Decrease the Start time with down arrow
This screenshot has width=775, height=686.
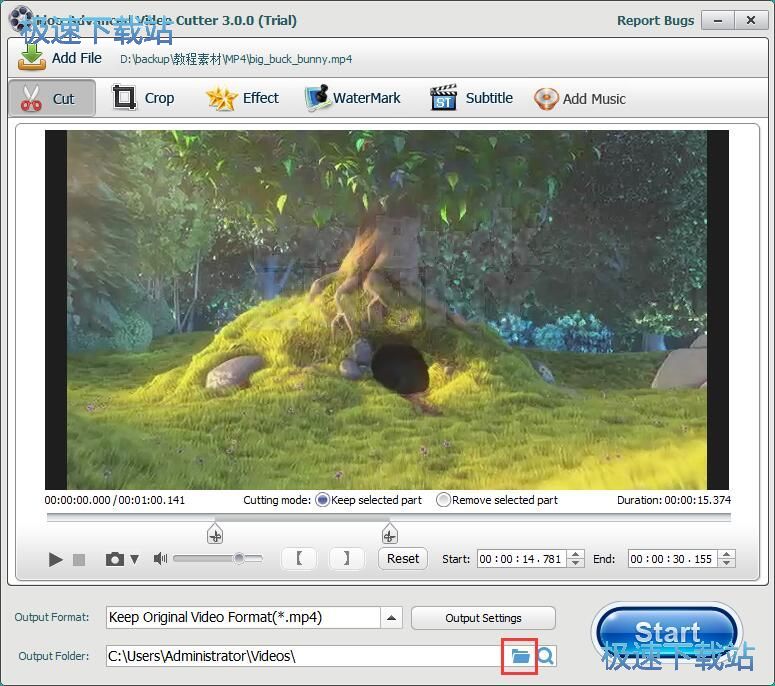(575, 563)
